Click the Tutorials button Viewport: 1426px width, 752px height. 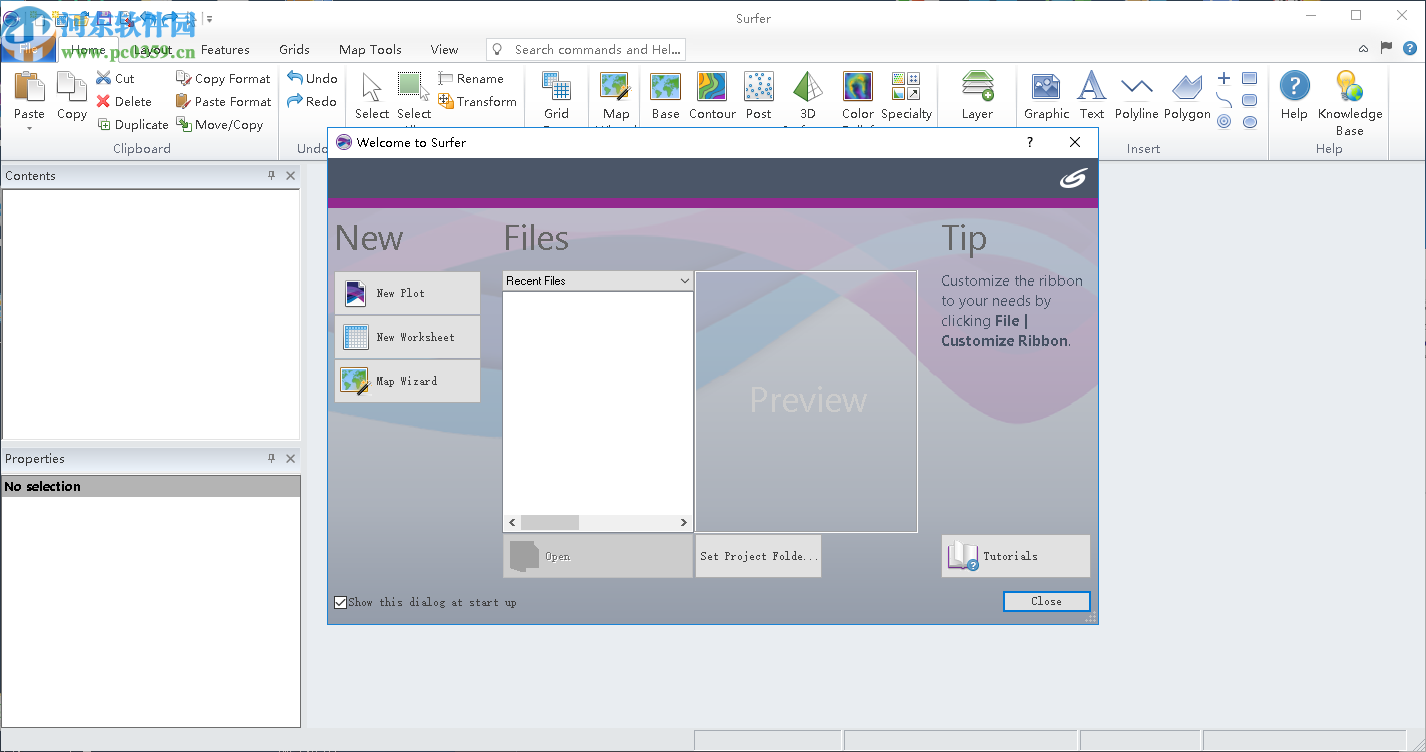click(1015, 556)
